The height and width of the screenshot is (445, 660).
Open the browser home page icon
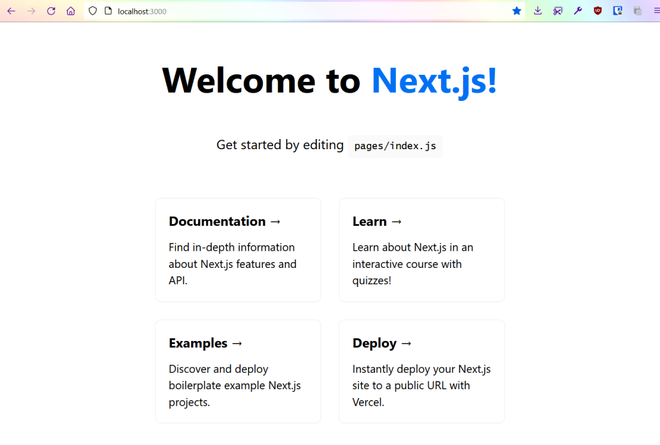pos(71,11)
